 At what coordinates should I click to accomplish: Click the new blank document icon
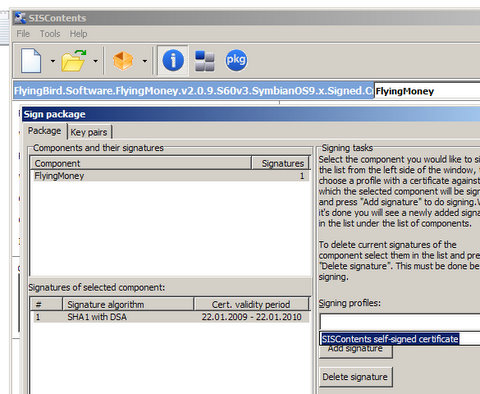(31, 60)
